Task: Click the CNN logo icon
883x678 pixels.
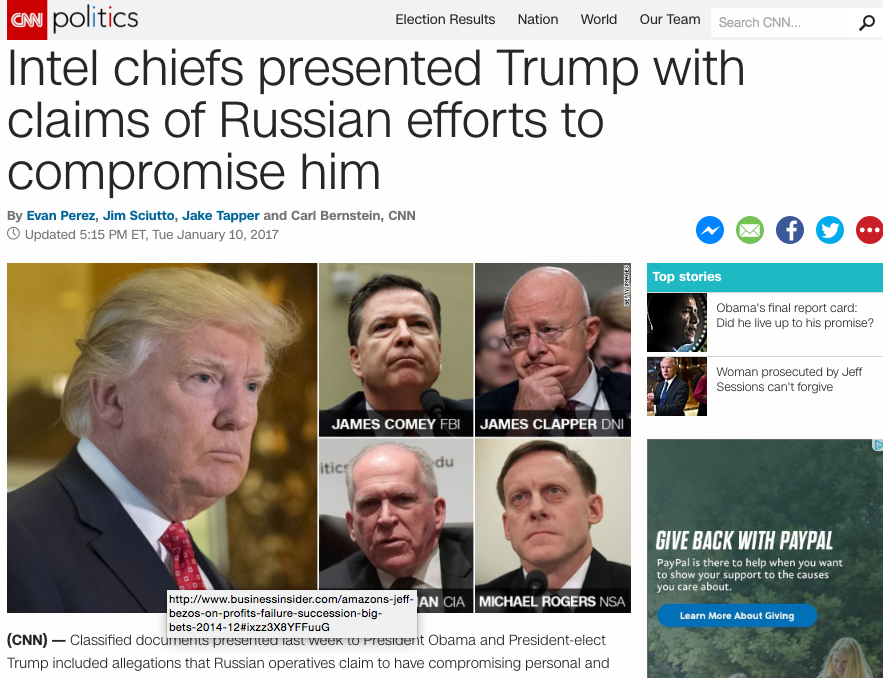Action: (x=26, y=20)
